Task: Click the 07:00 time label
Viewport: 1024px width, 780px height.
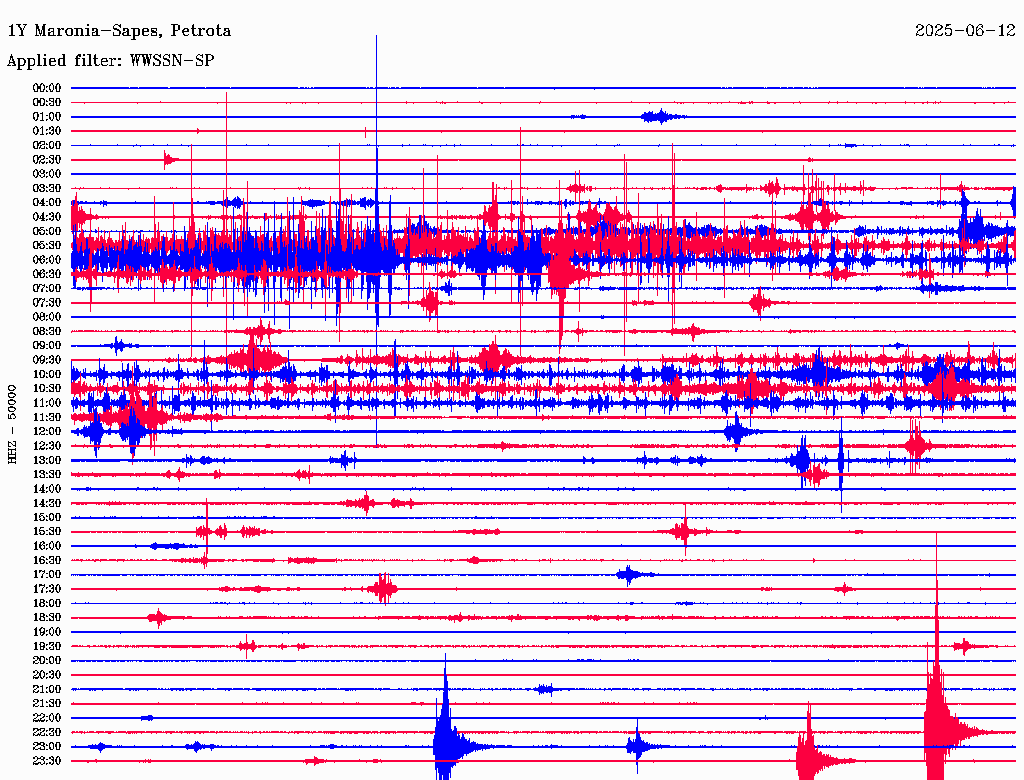Action: [x=47, y=288]
